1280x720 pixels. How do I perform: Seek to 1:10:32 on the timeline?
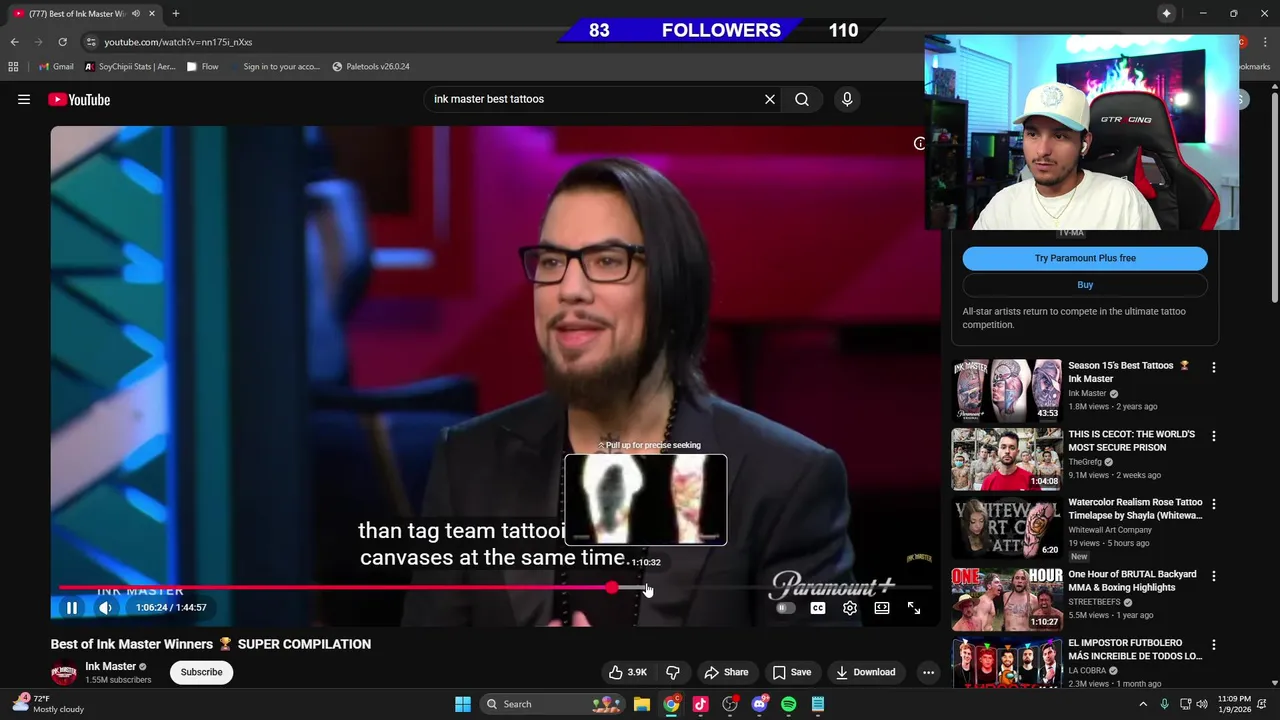point(647,588)
